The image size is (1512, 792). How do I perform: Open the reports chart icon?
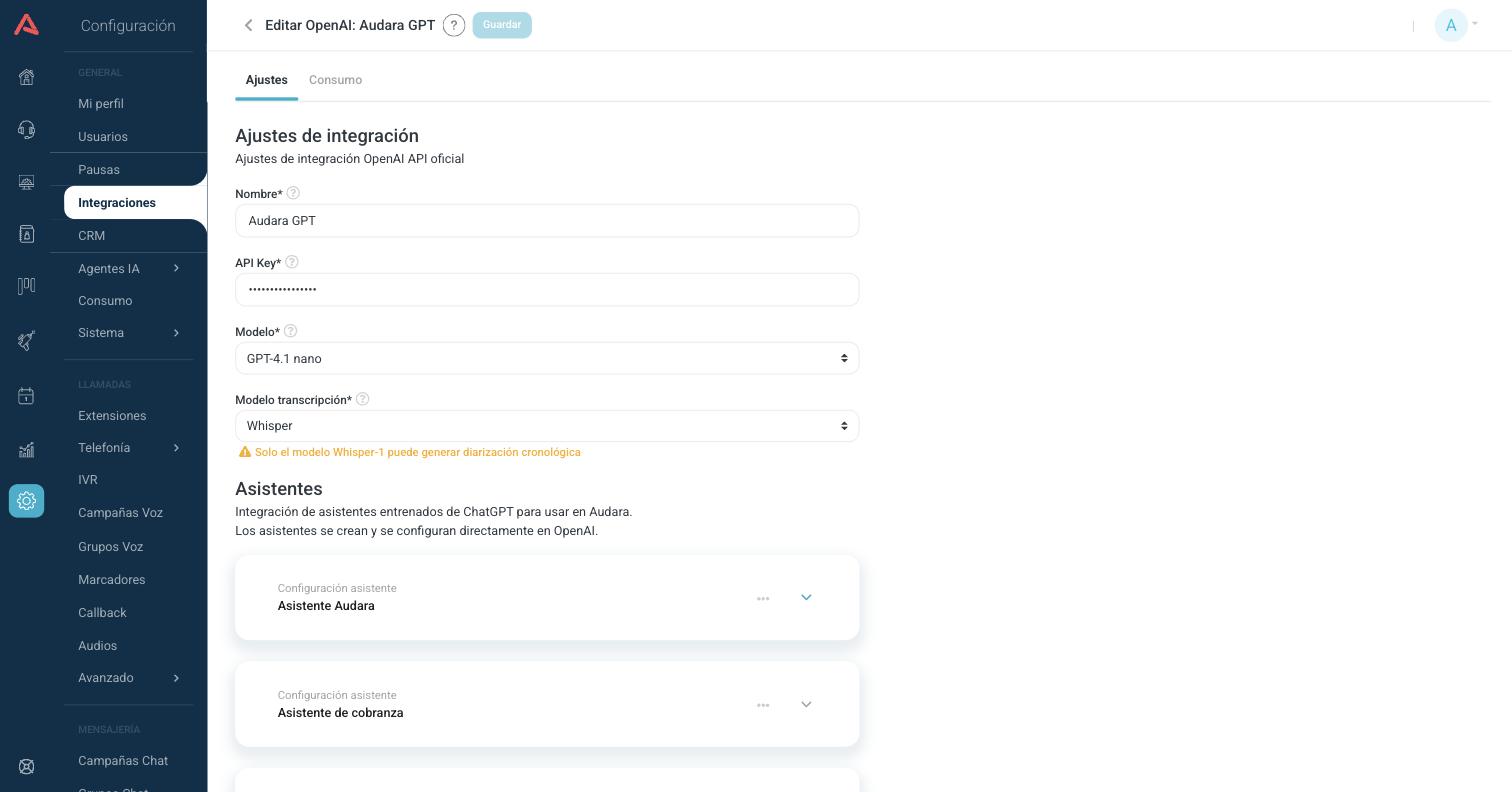tap(27, 449)
